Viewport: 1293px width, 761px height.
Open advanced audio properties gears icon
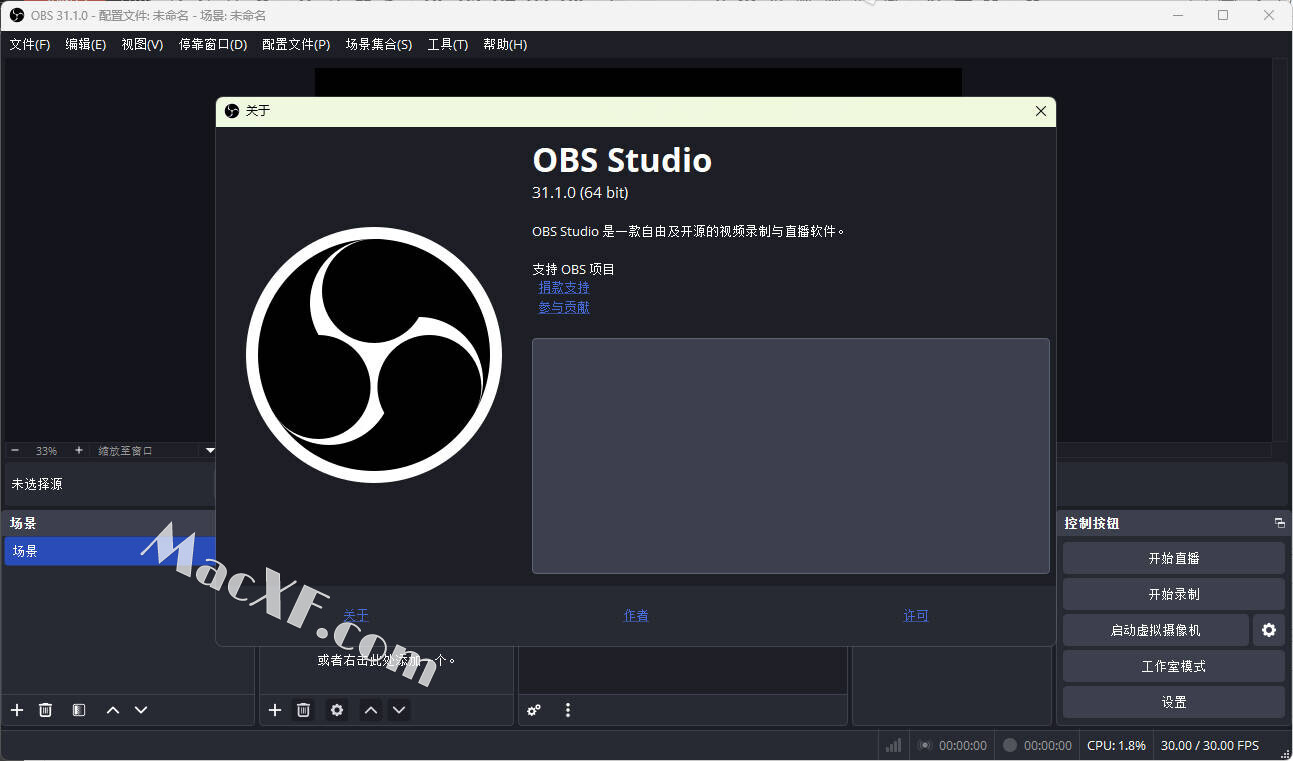[534, 710]
